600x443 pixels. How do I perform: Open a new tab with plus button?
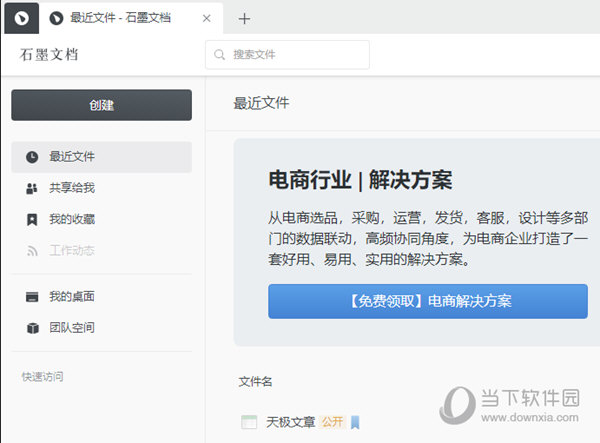(x=244, y=18)
